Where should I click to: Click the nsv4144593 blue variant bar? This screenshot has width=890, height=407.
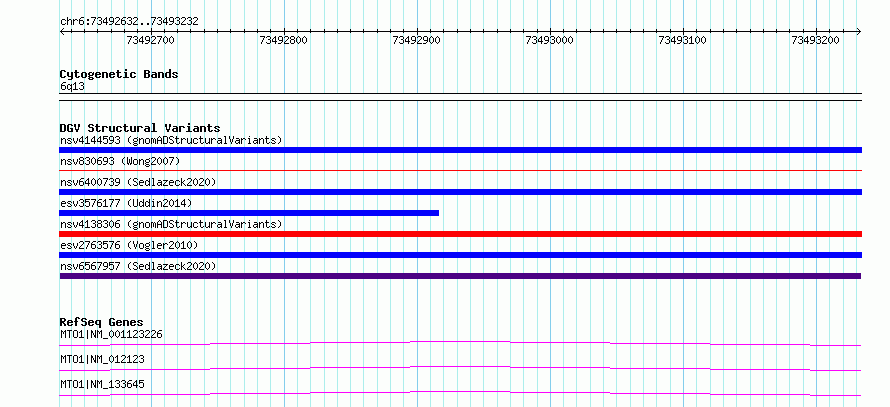tap(460, 150)
